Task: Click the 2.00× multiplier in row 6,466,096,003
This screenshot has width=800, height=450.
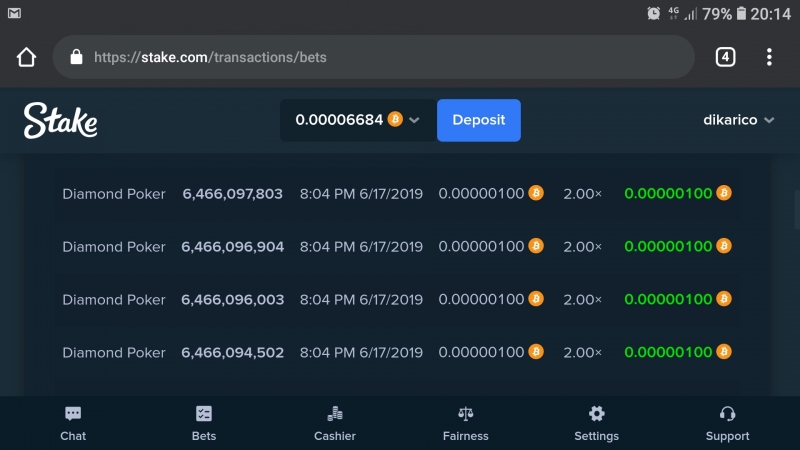Action: point(582,299)
